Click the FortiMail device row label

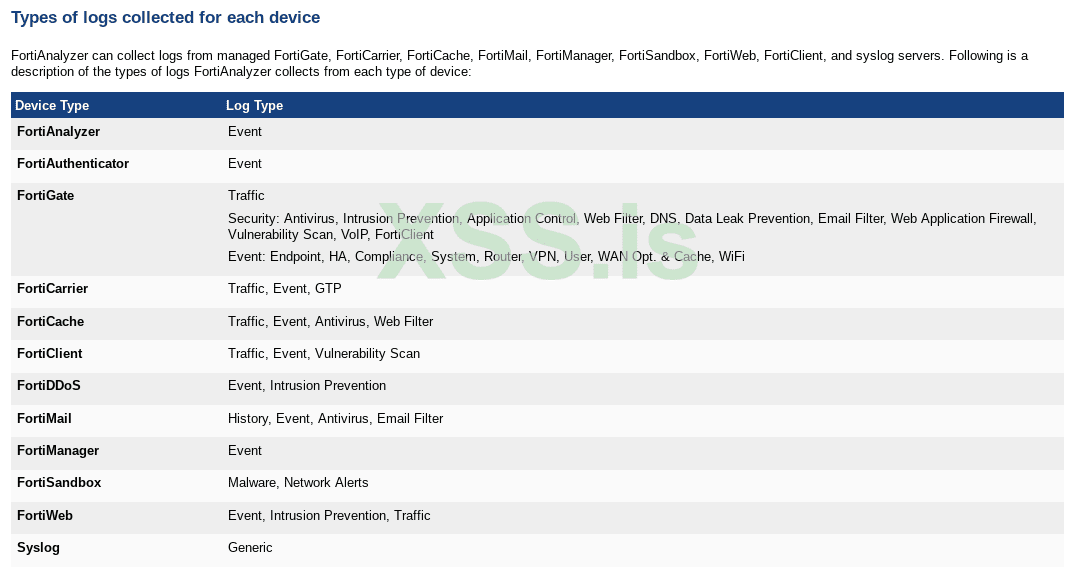click(44, 419)
